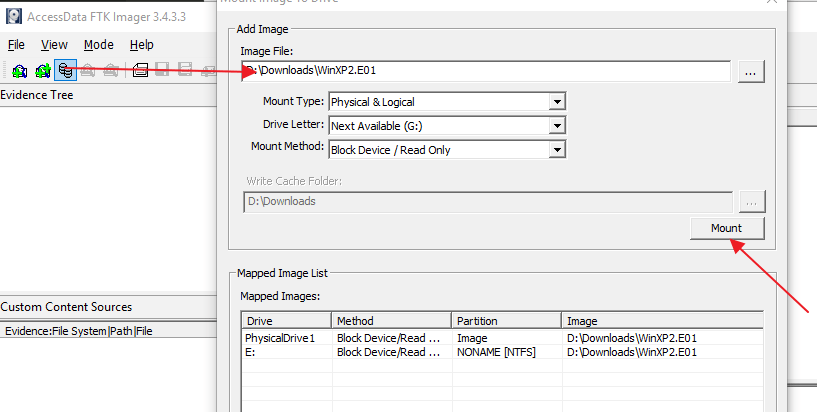This screenshot has height=412, width=817.
Task: Browse for an image file with the ... button
Action: [751, 71]
